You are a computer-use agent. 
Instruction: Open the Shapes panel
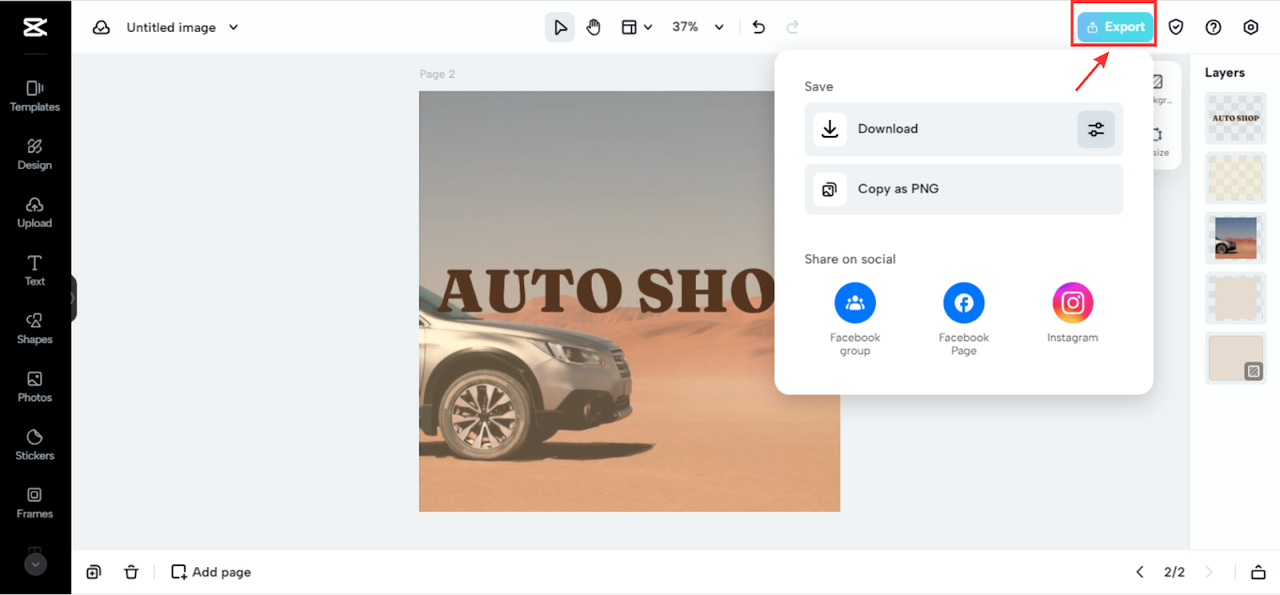[x=35, y=328]
